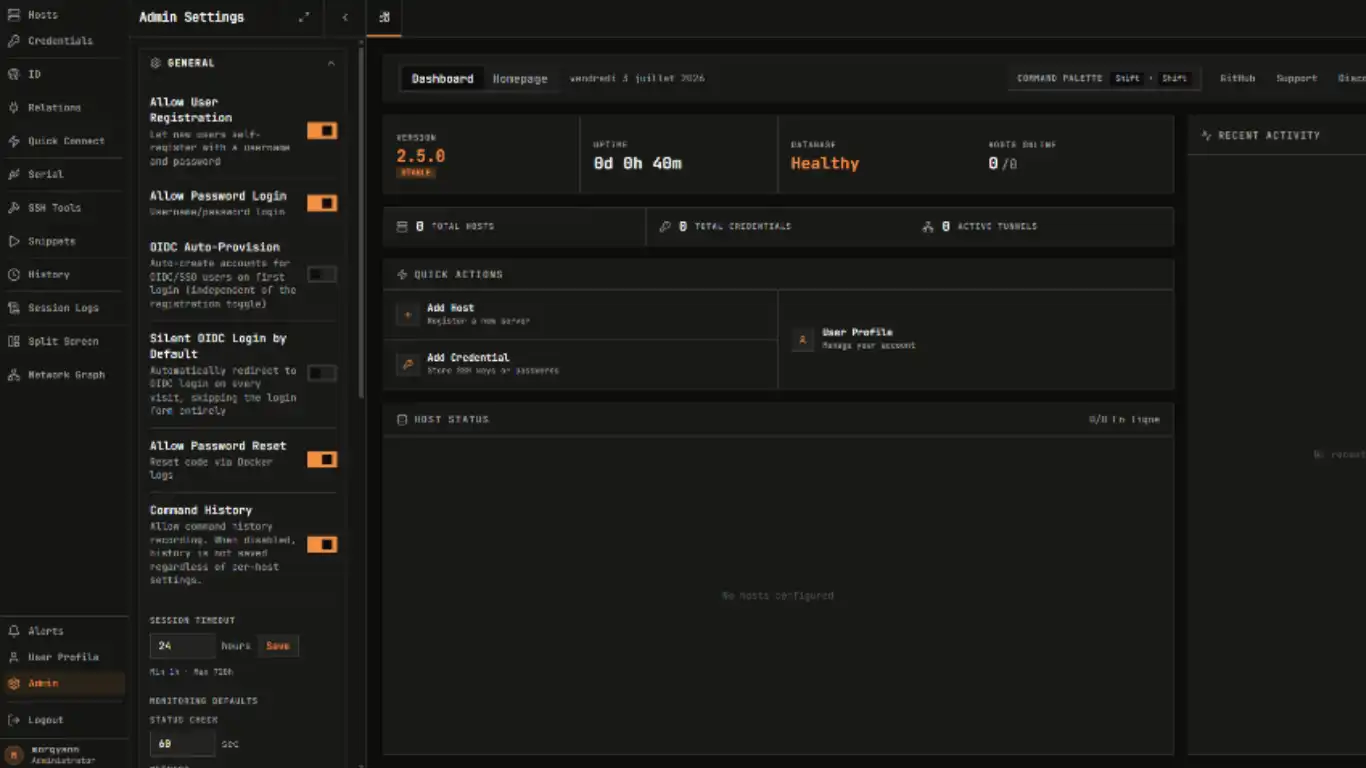The width and height of the screenshot is (1366, 768).
Task: Open the Command Palette button
Action: coord(1103,78)
